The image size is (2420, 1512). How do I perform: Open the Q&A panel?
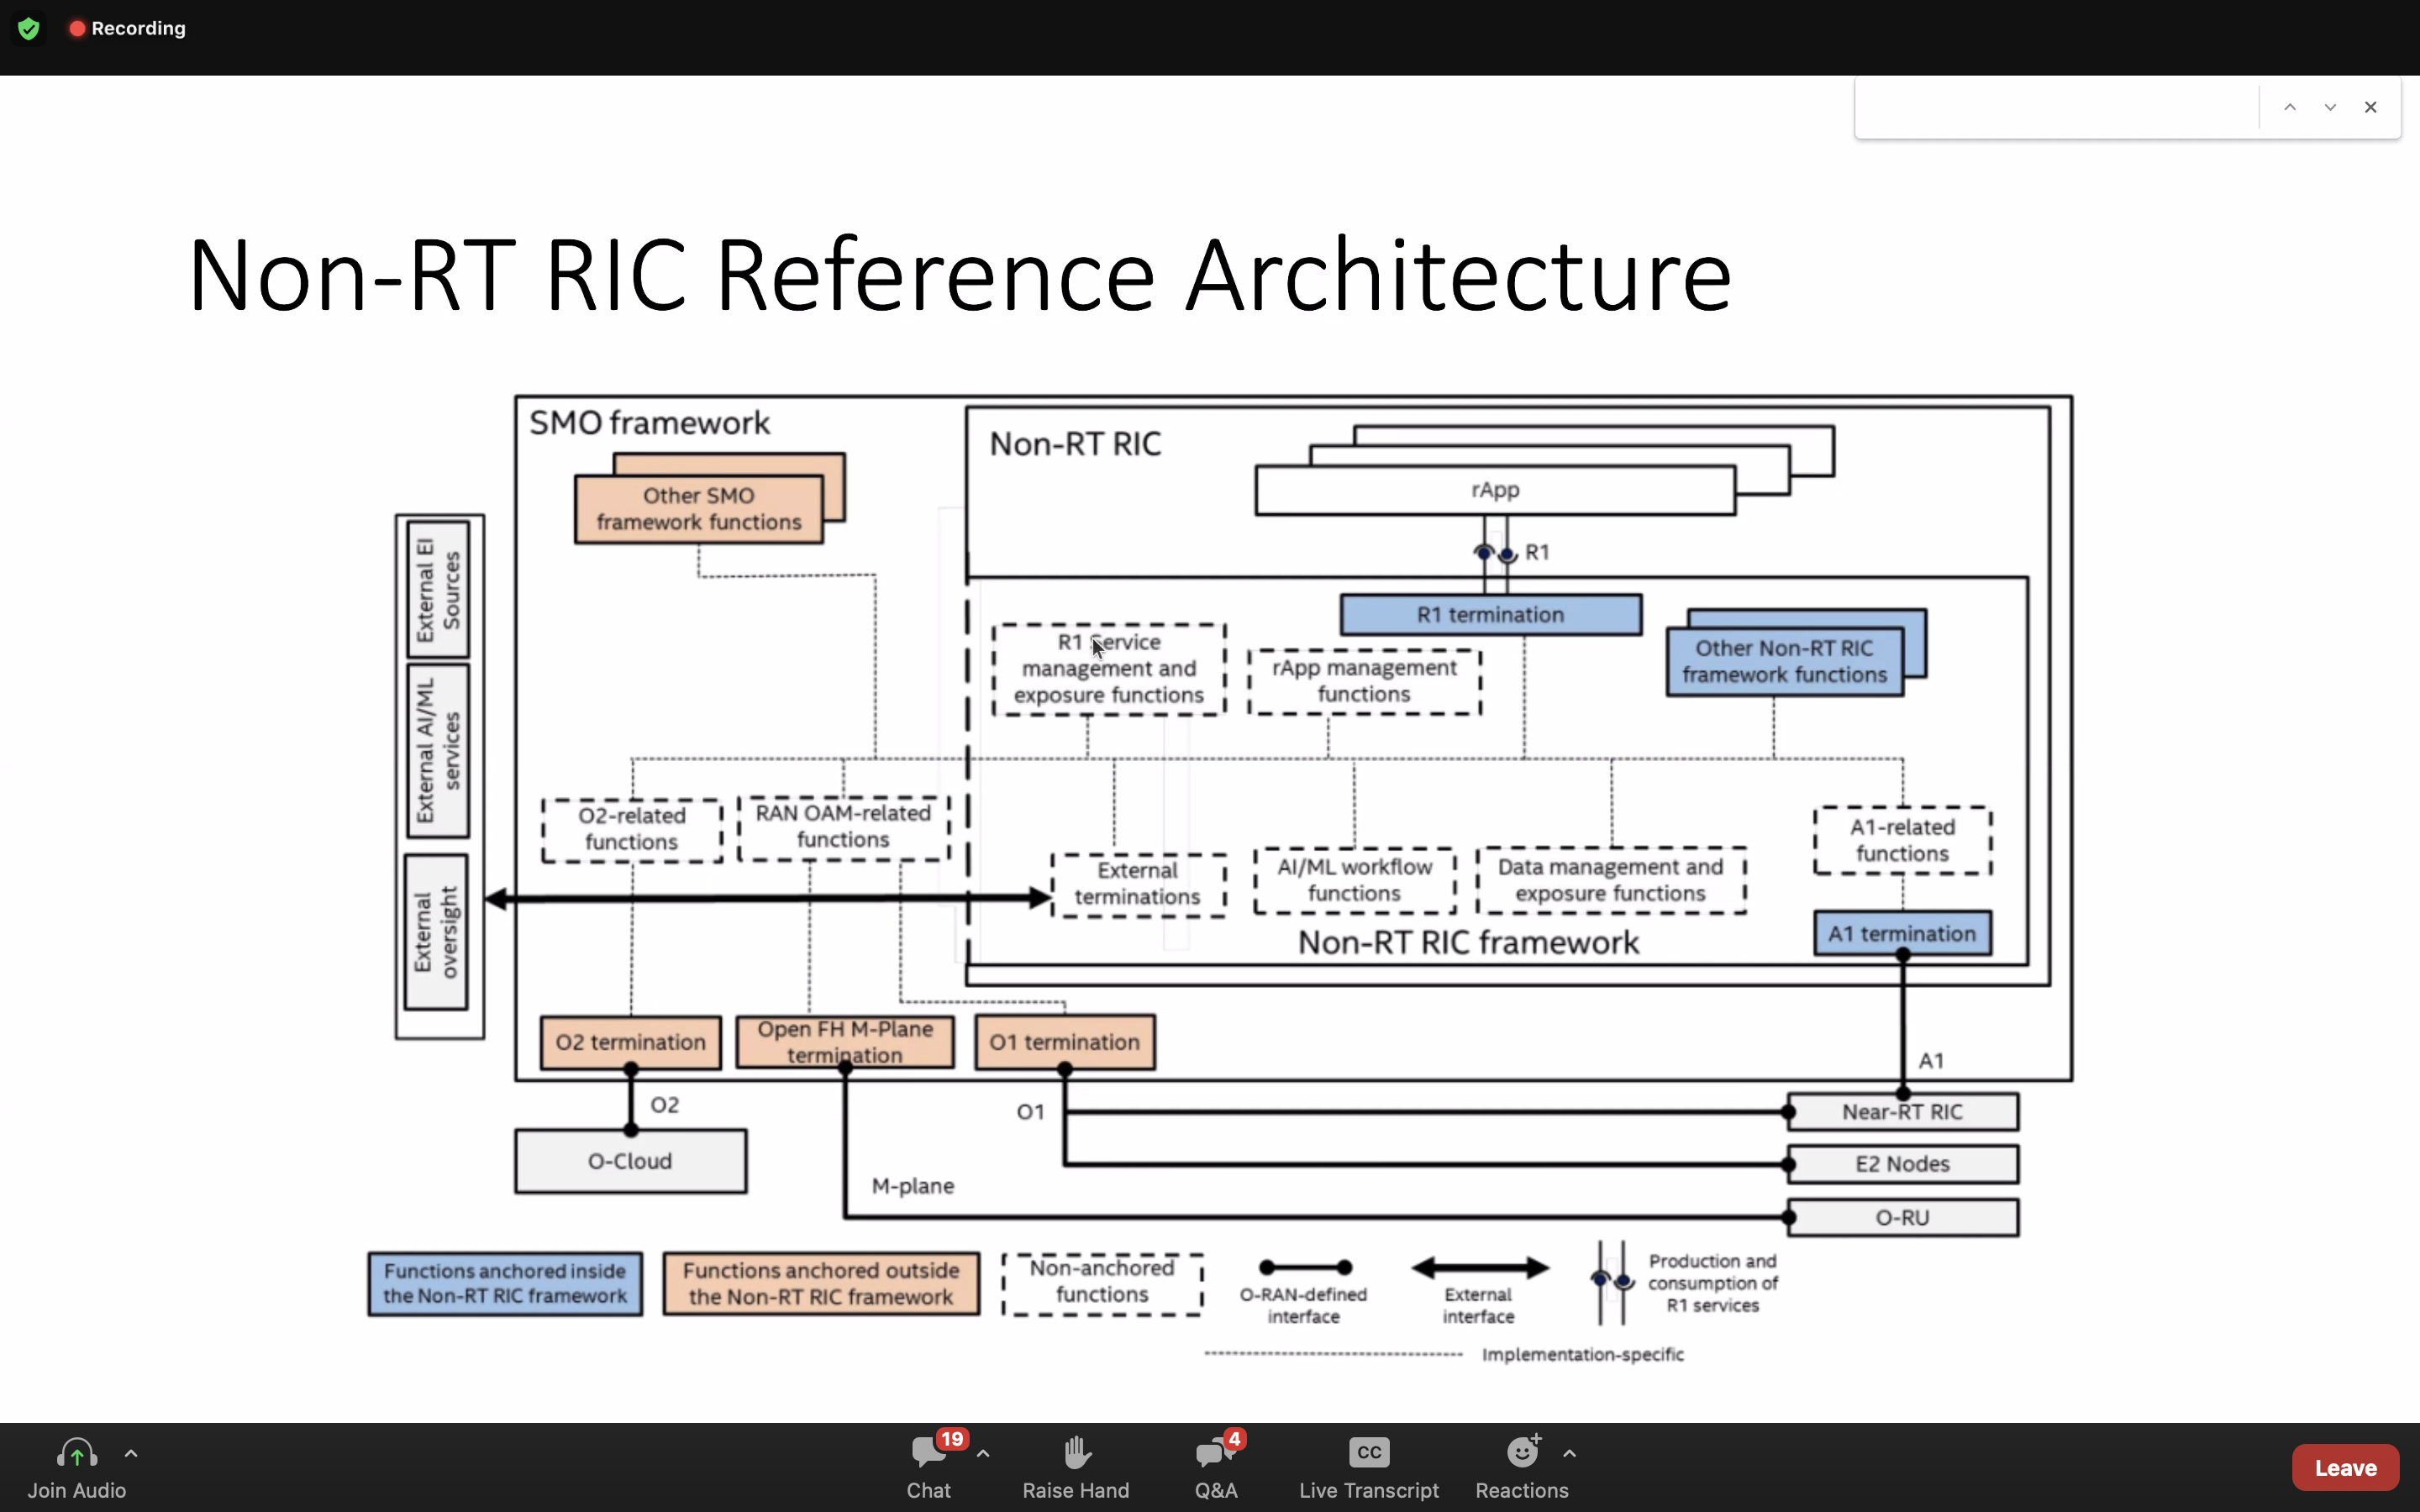point(1217,1467)
